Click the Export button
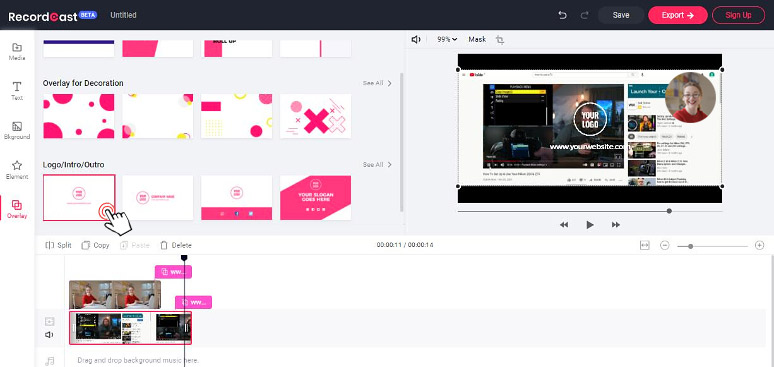The image size is (774, 367). click(x=678, y=15)
